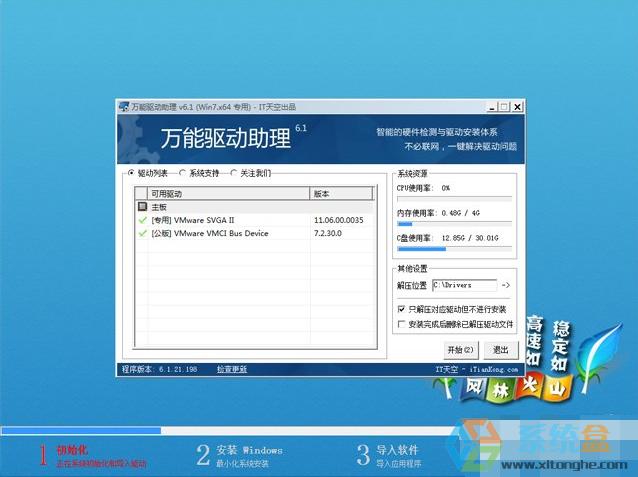The height and width of the screenshot is (477, 638).
Task: Toggle 只解压对应驱动但不进行安装 checkbox
Action: click(401, 309)
